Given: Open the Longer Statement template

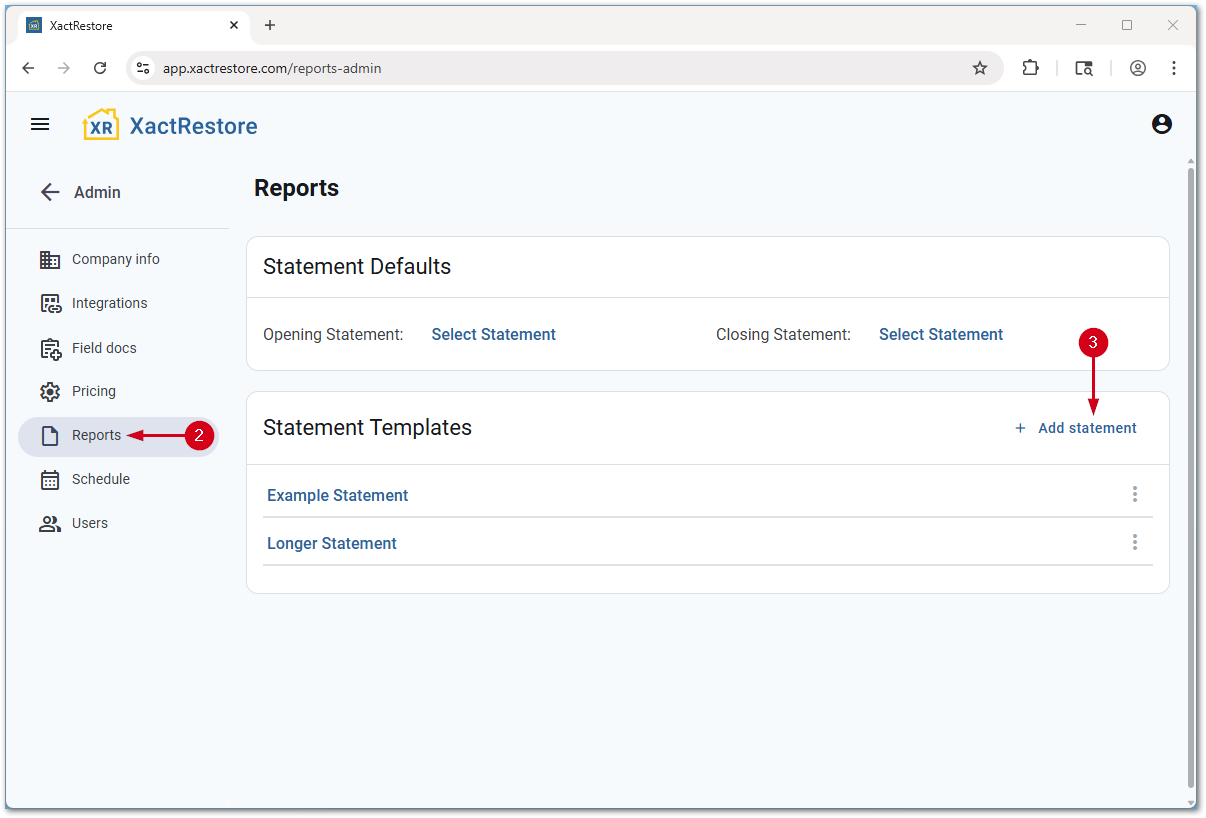Looking at the screenshot, I should click(331, 543).
